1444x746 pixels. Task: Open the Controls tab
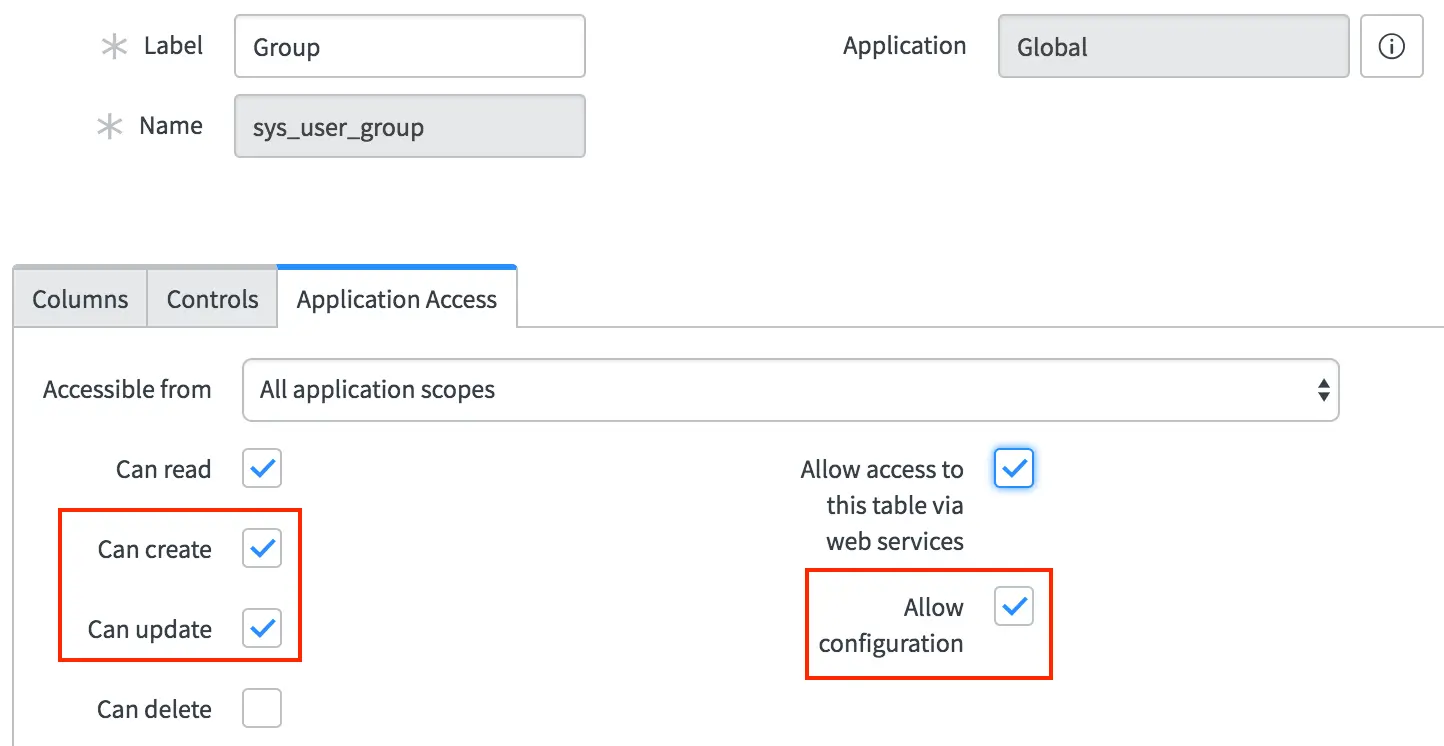212,299
